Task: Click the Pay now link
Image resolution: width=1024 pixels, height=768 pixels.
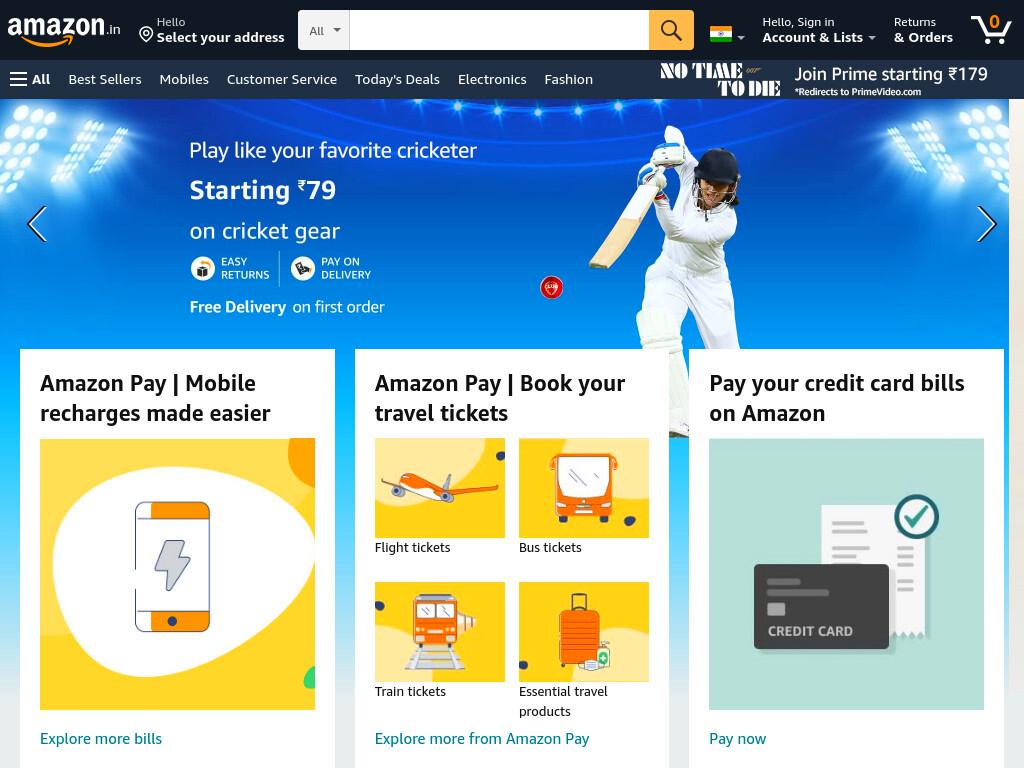Action: tap(737, 739)
